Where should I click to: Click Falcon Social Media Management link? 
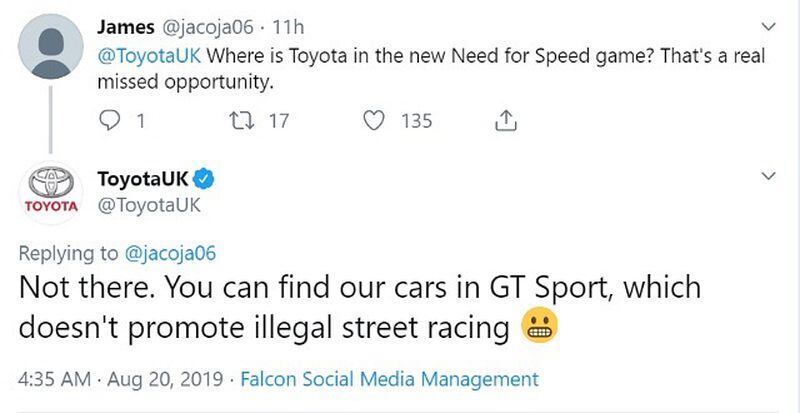coord(389,379)
